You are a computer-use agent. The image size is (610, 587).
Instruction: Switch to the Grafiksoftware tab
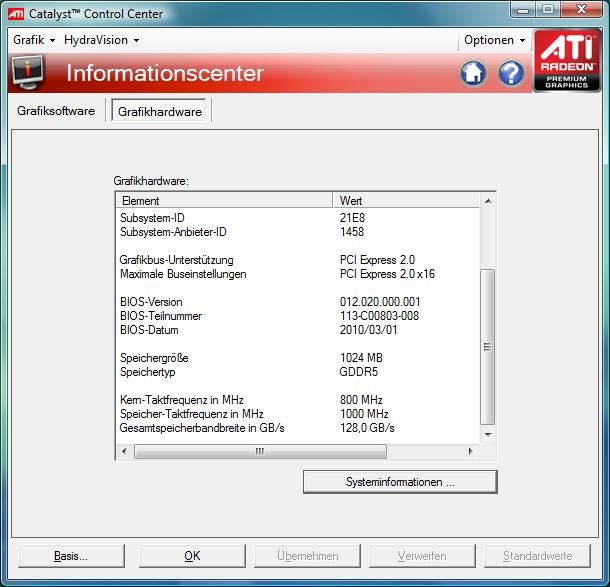click(x=56, y=111)
